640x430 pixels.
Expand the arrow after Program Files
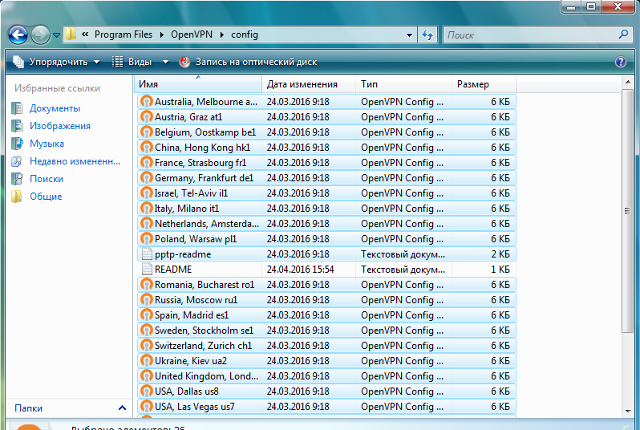click(162, 35)
